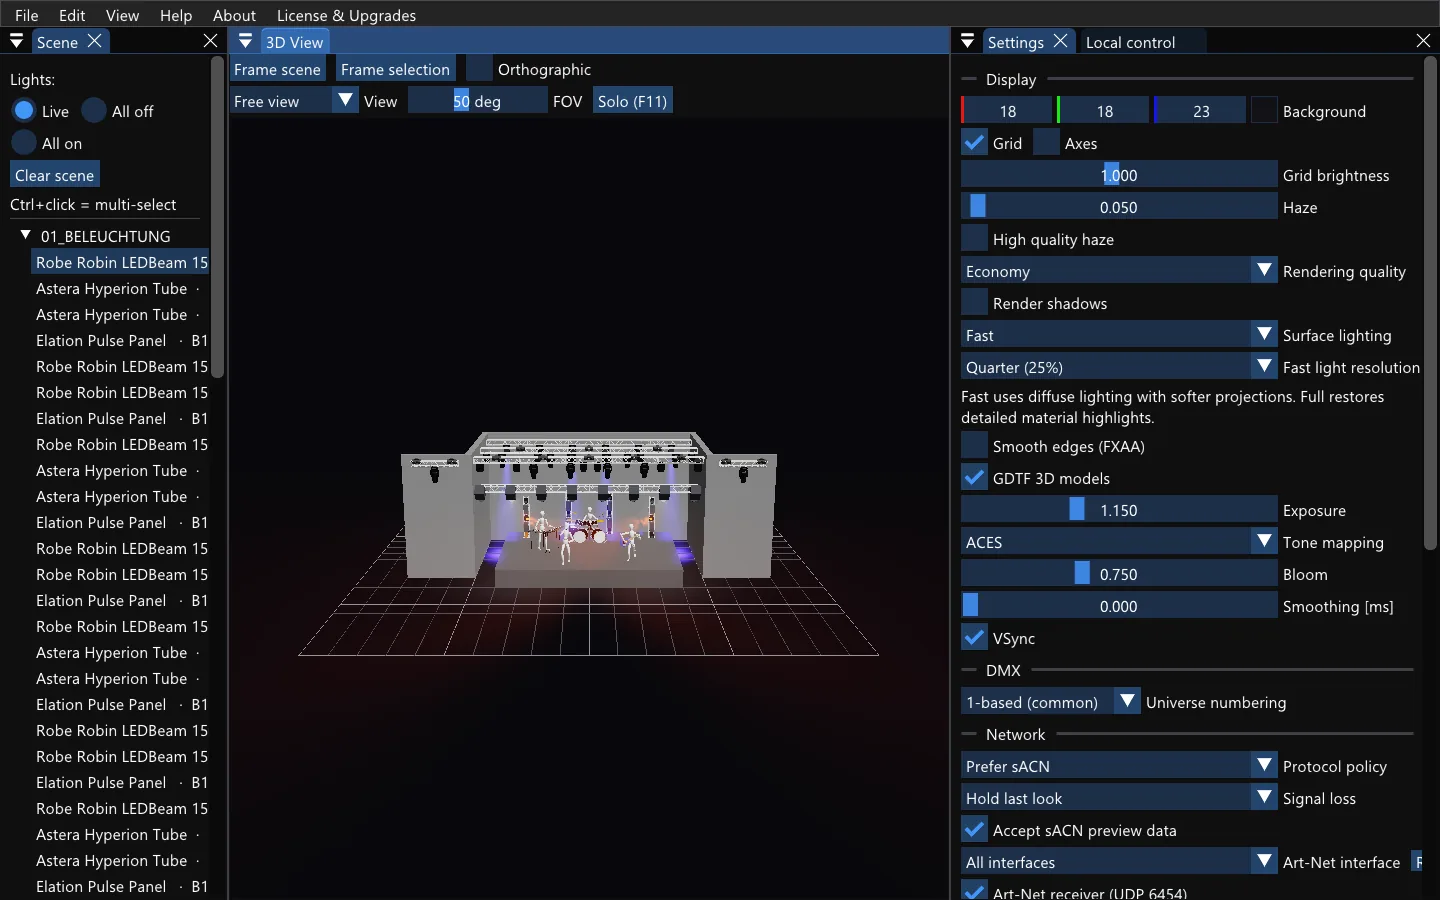Screen dimensions: 1440x900
Task: Toggle the VSync checkbox
Action: [974, 638]
